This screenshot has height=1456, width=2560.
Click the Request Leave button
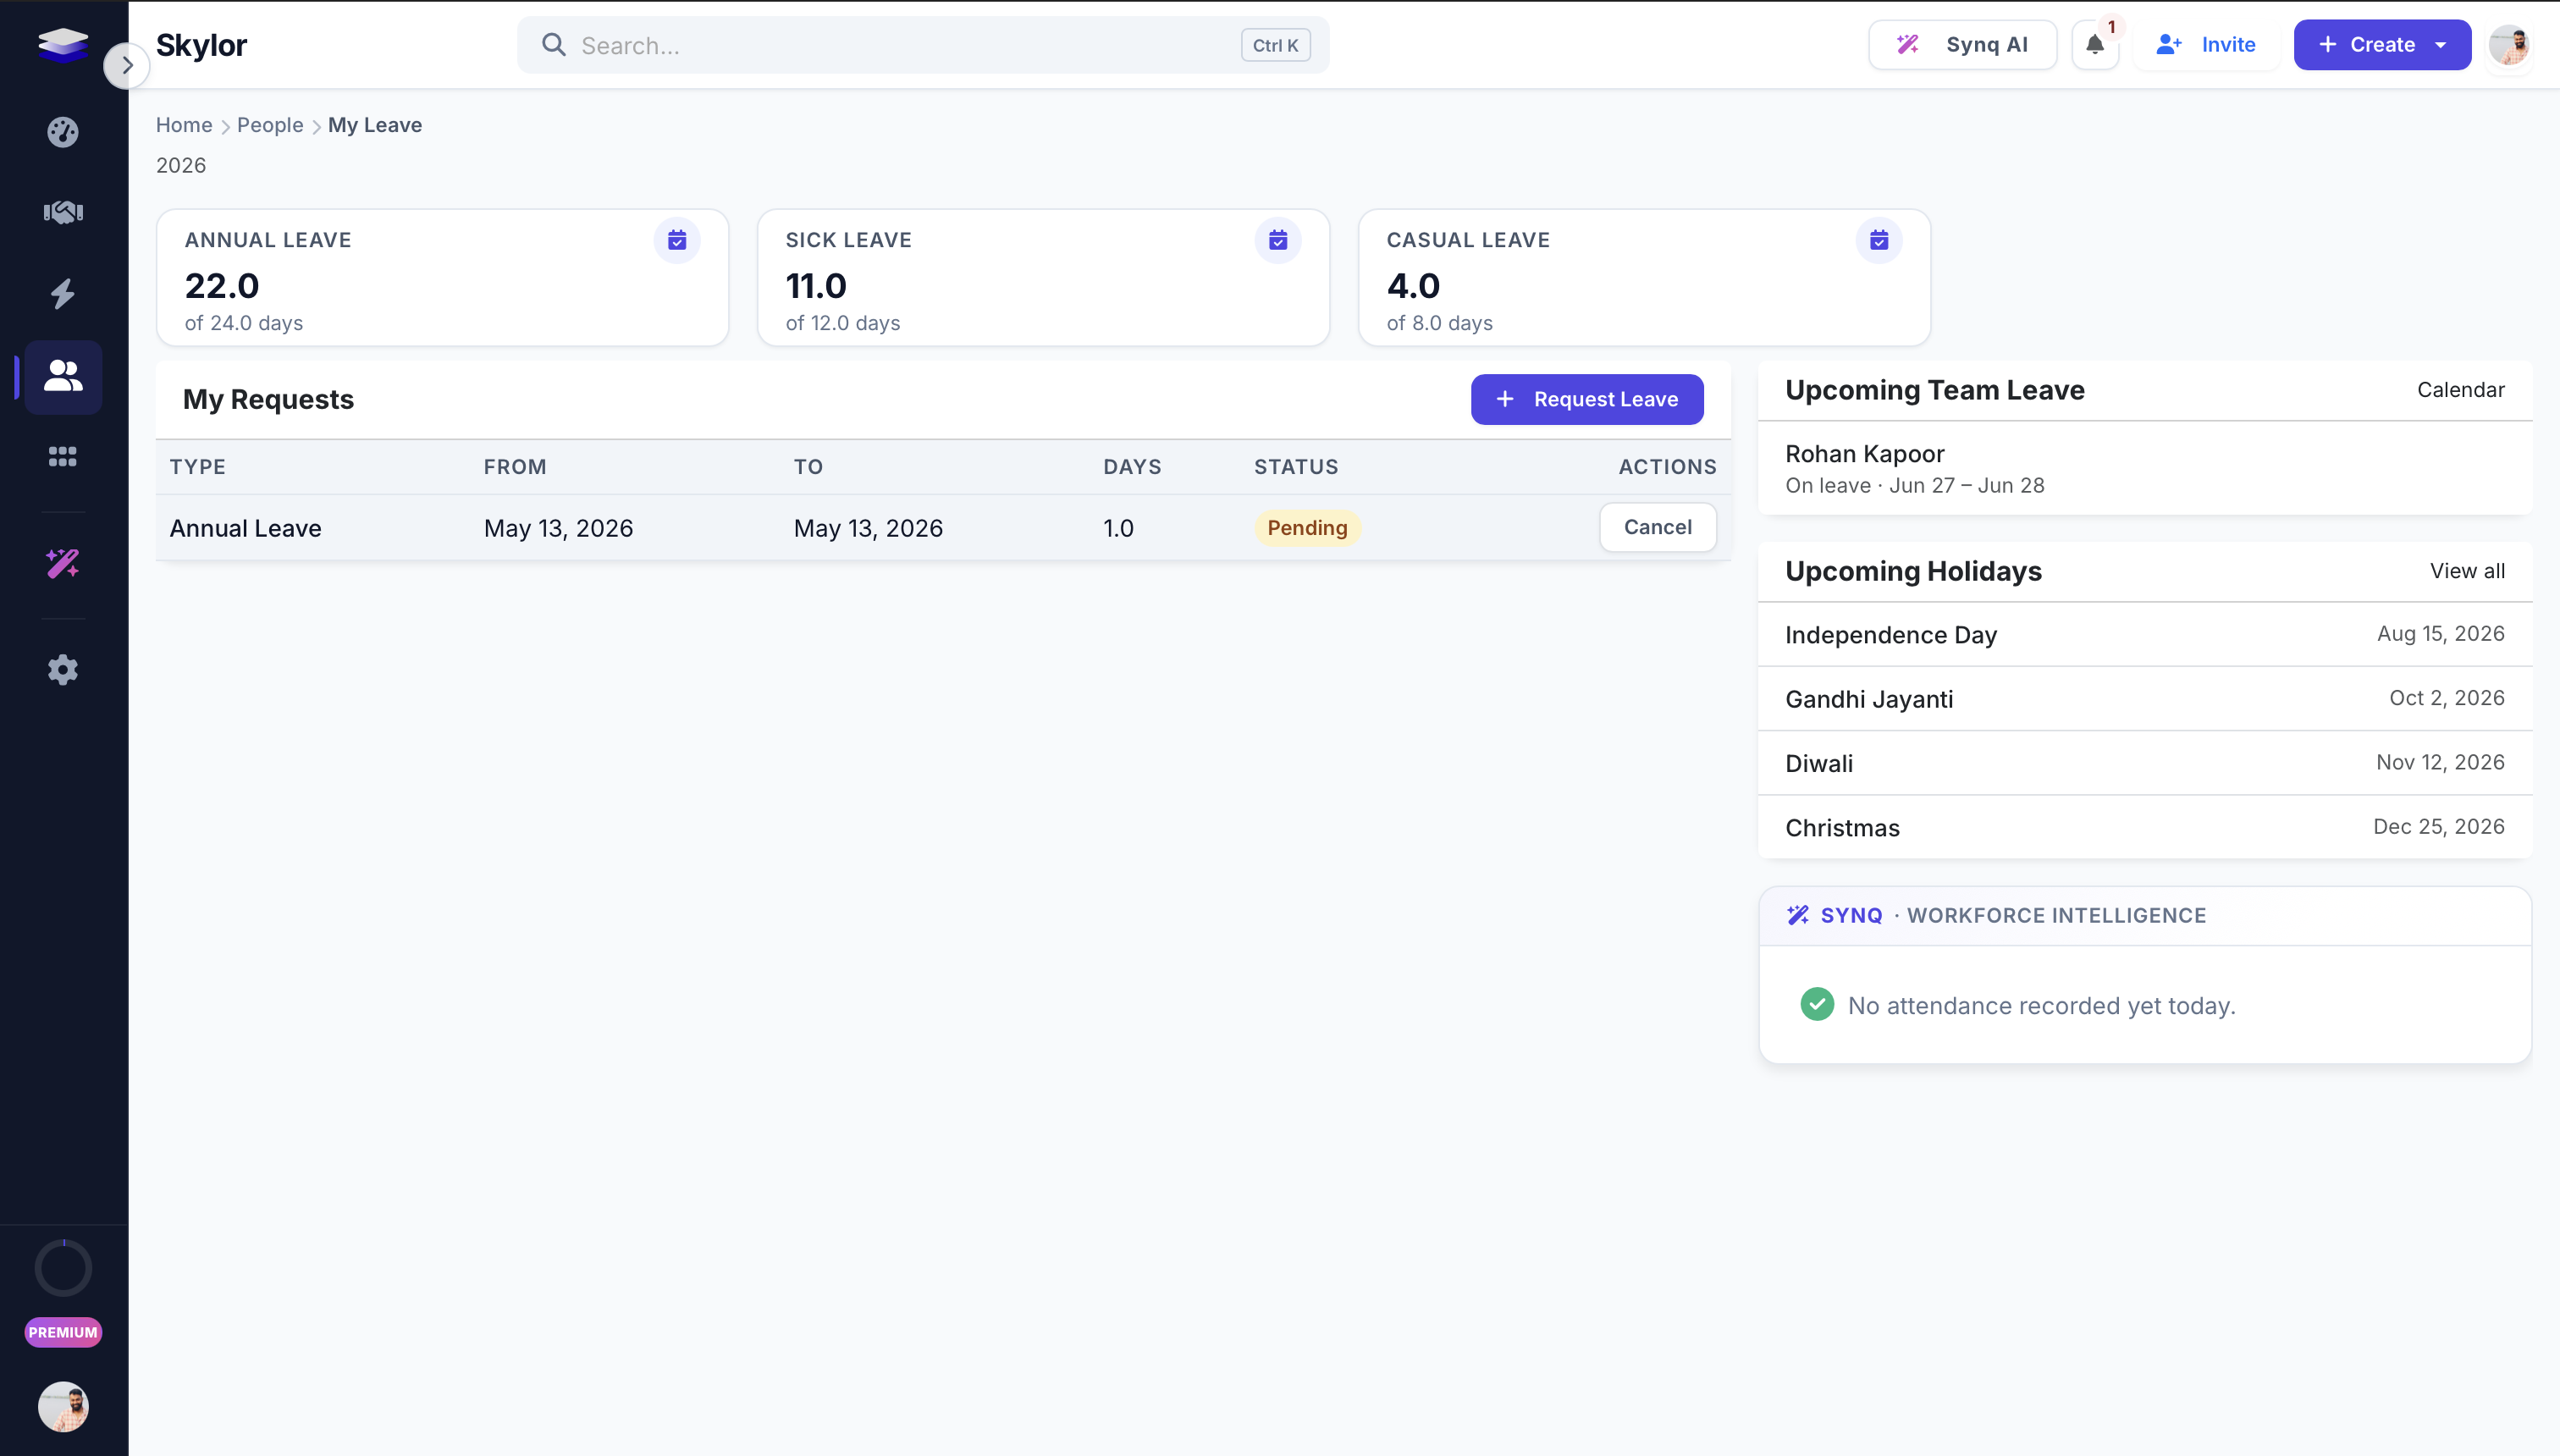(1587, 399)
